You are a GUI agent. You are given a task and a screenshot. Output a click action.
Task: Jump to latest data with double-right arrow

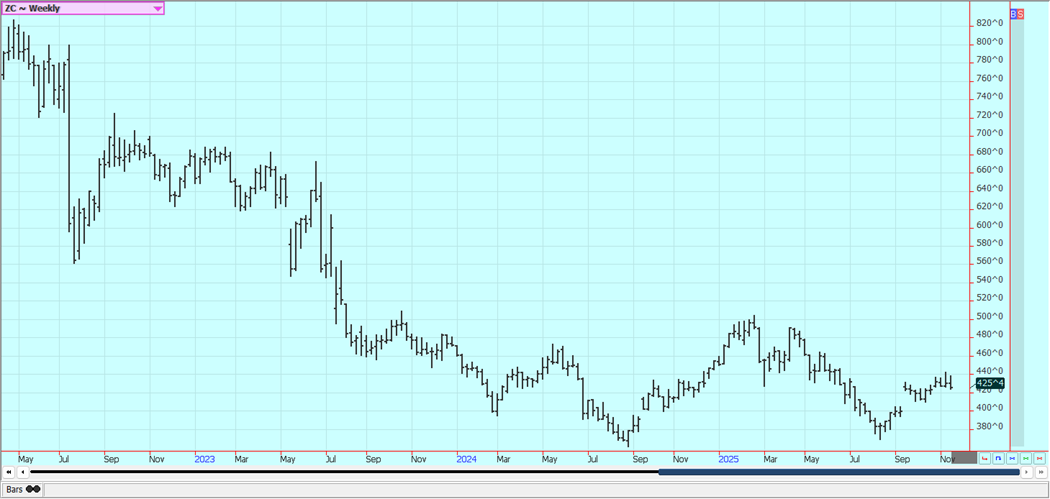click(1041, 472)
